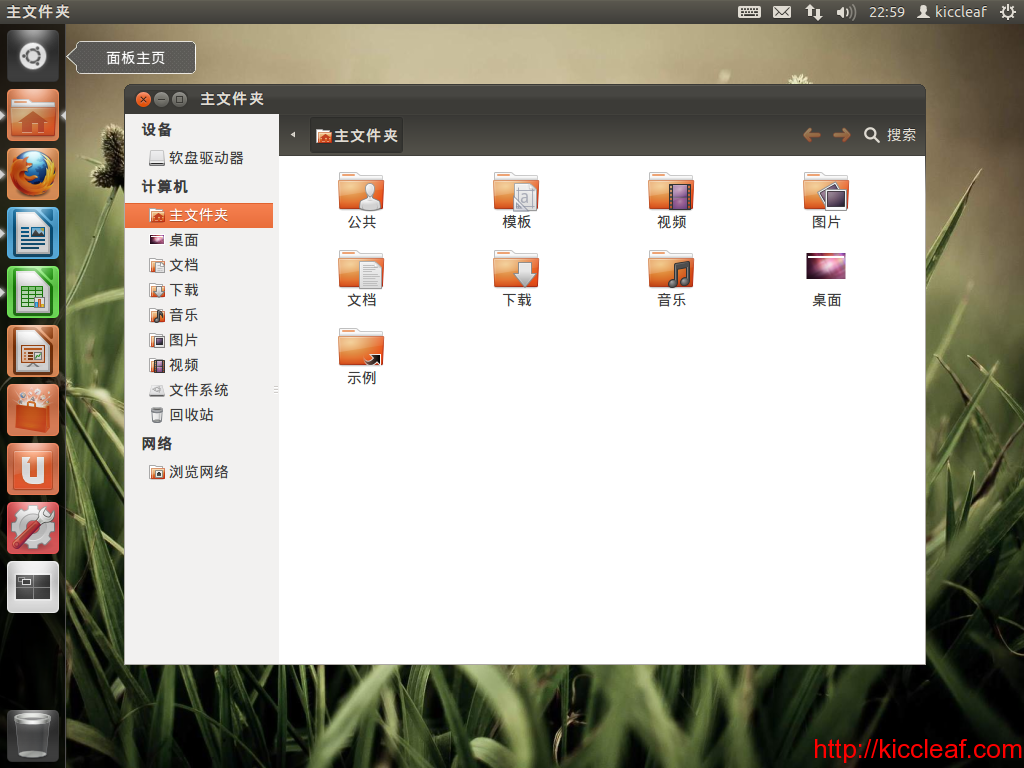Launch LibreOffice Impress from launcher
The height and width of the screenshot is (768, 1024).
[33, 351]
